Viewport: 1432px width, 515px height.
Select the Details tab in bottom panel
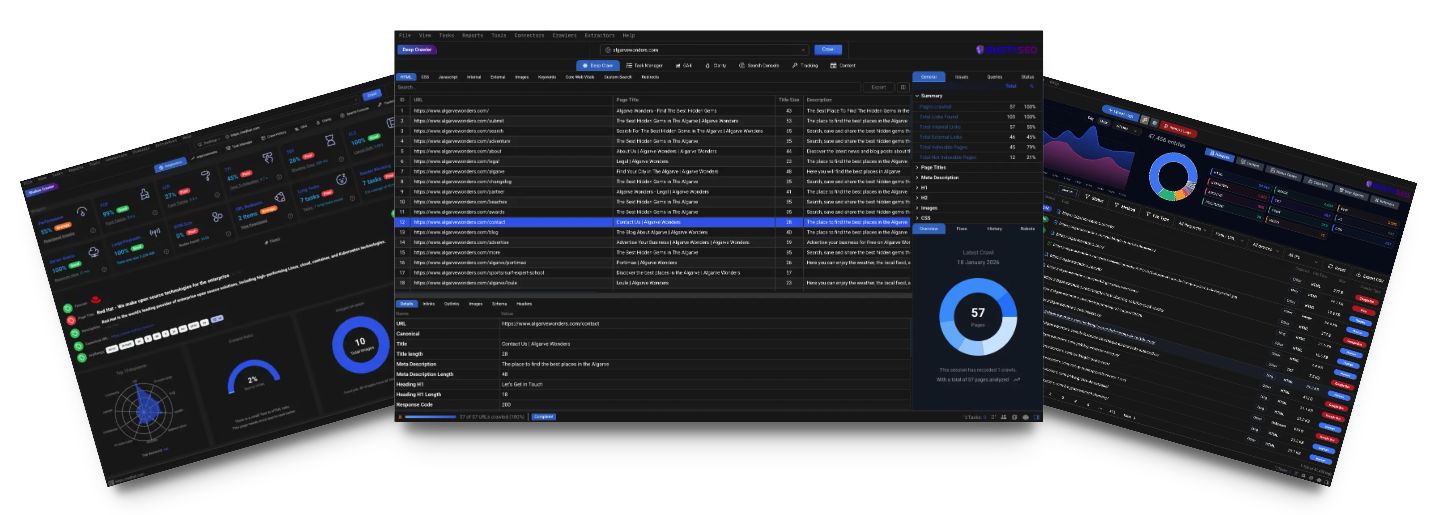point(407,303)
